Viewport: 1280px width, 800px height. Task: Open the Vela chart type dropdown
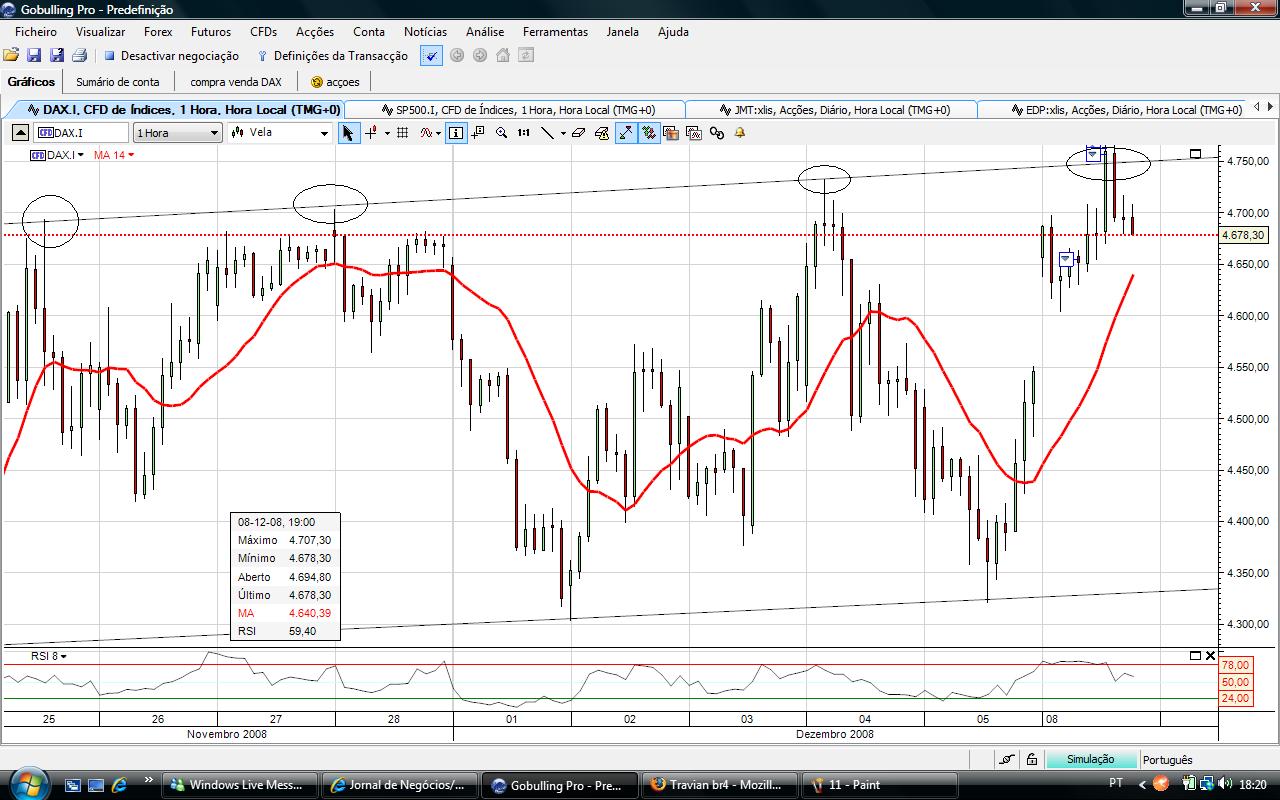(280, 132)
